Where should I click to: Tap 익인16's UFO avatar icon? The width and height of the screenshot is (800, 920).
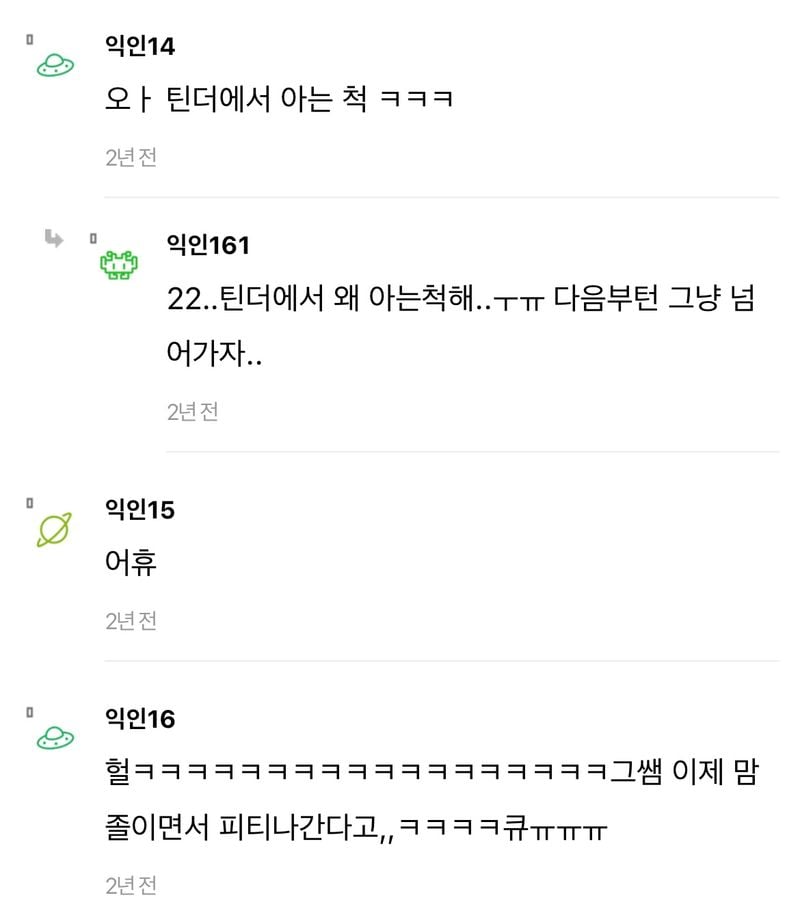54,738
